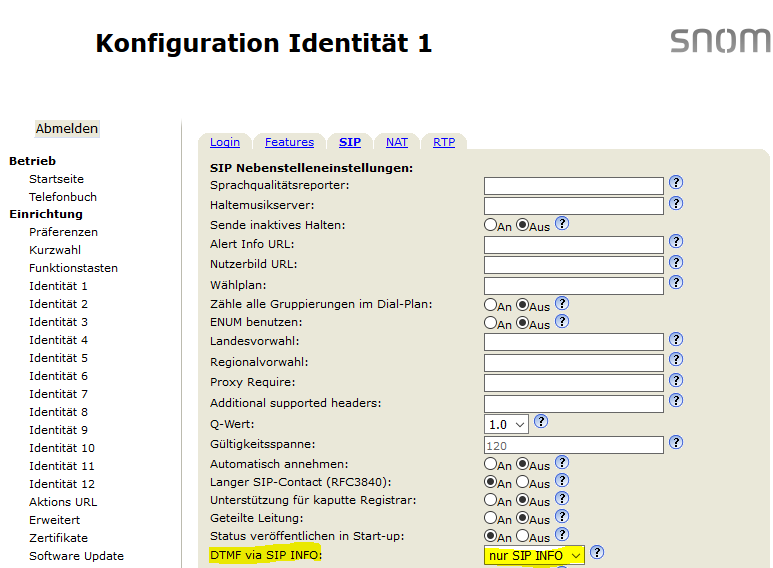This screenshot has width=773, height=568.
Task: Open the NAT tab
Action: [397, 142]
